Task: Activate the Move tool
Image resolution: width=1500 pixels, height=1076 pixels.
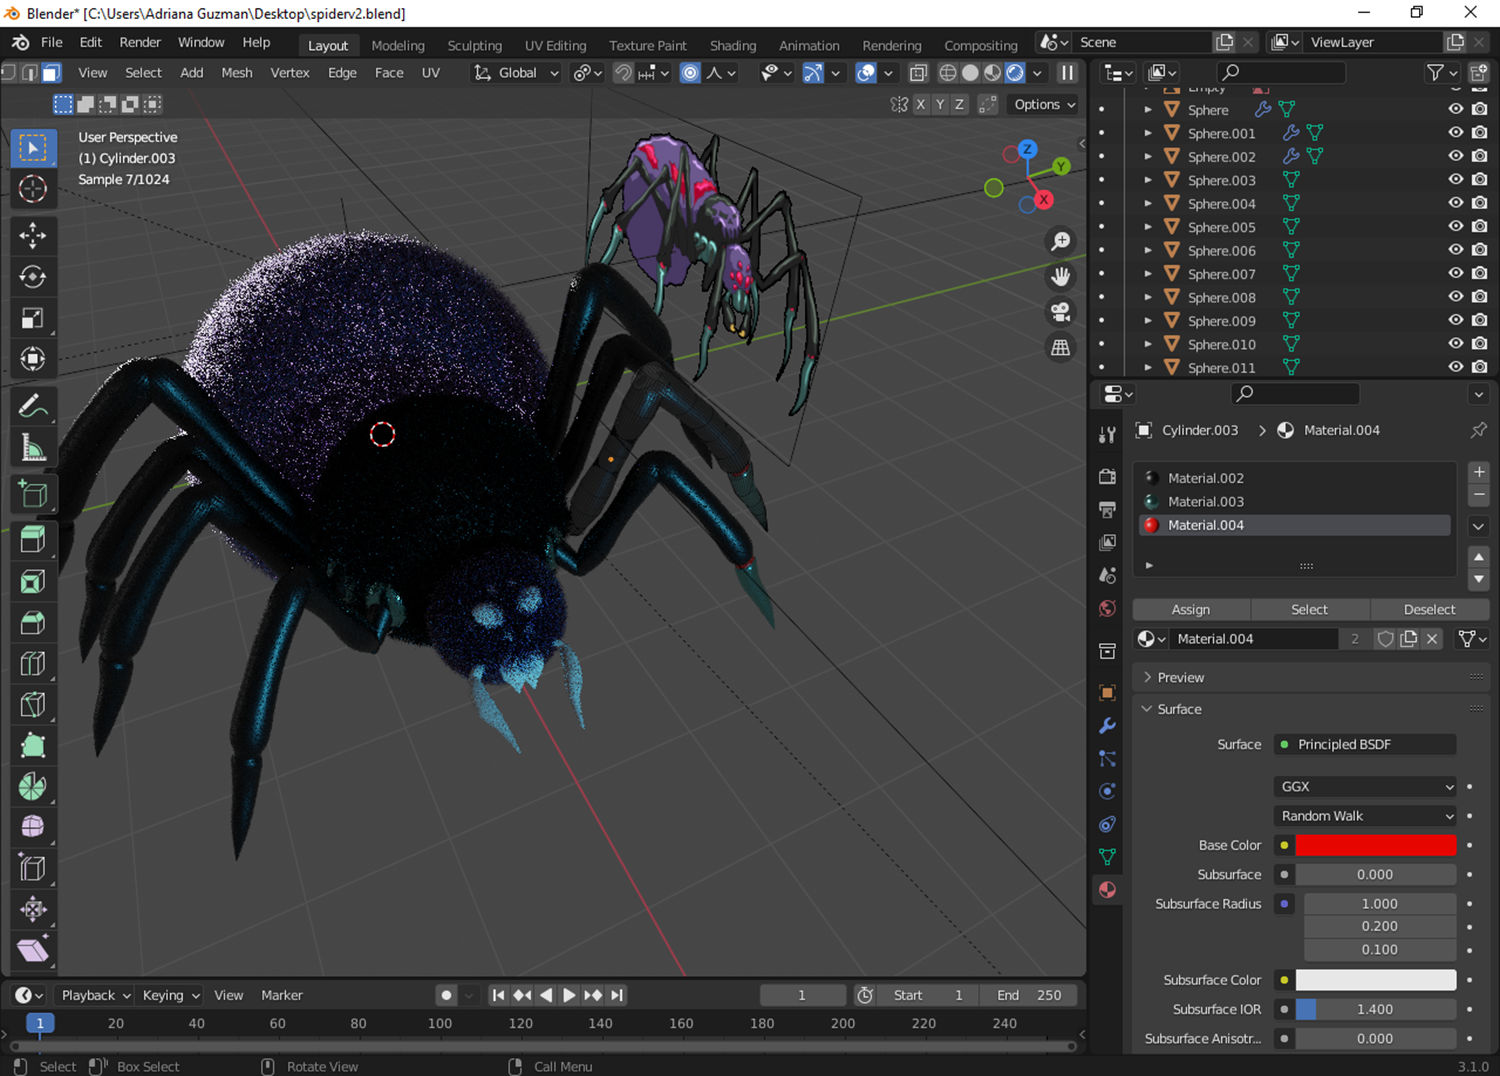Action: point(32,236)
